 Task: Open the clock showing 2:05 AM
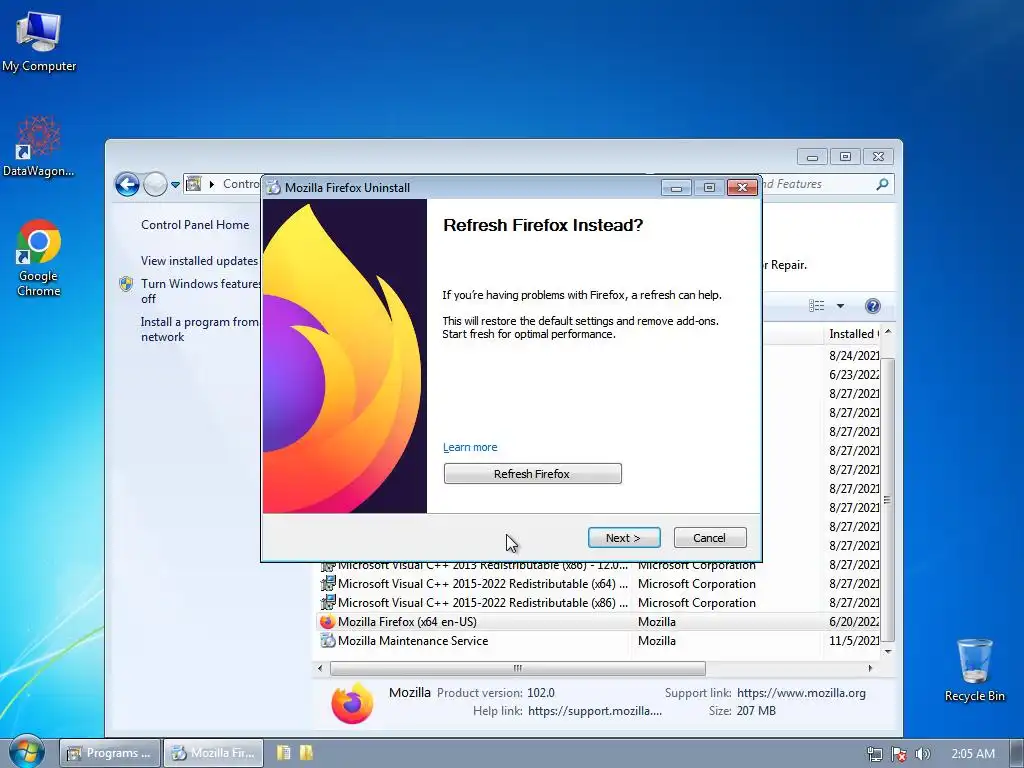point(973,754)
